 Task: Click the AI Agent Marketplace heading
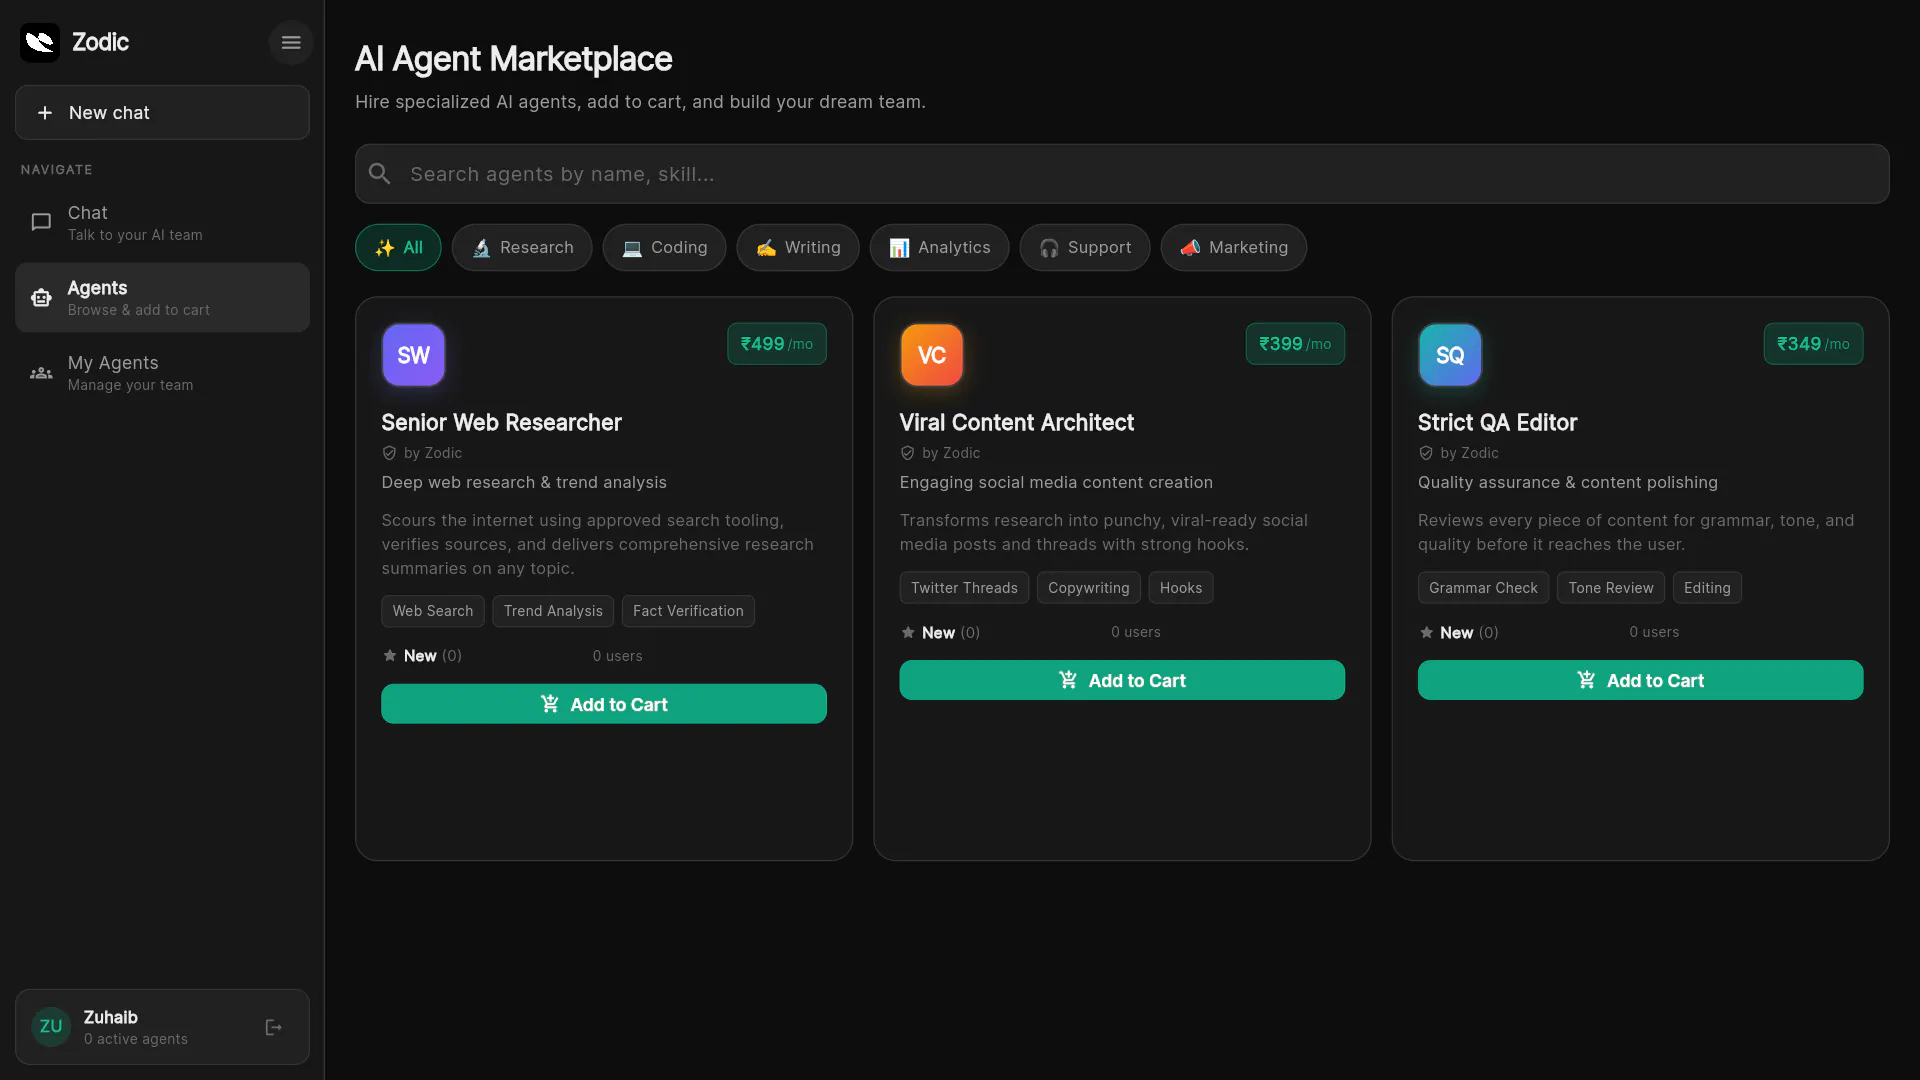513,59
